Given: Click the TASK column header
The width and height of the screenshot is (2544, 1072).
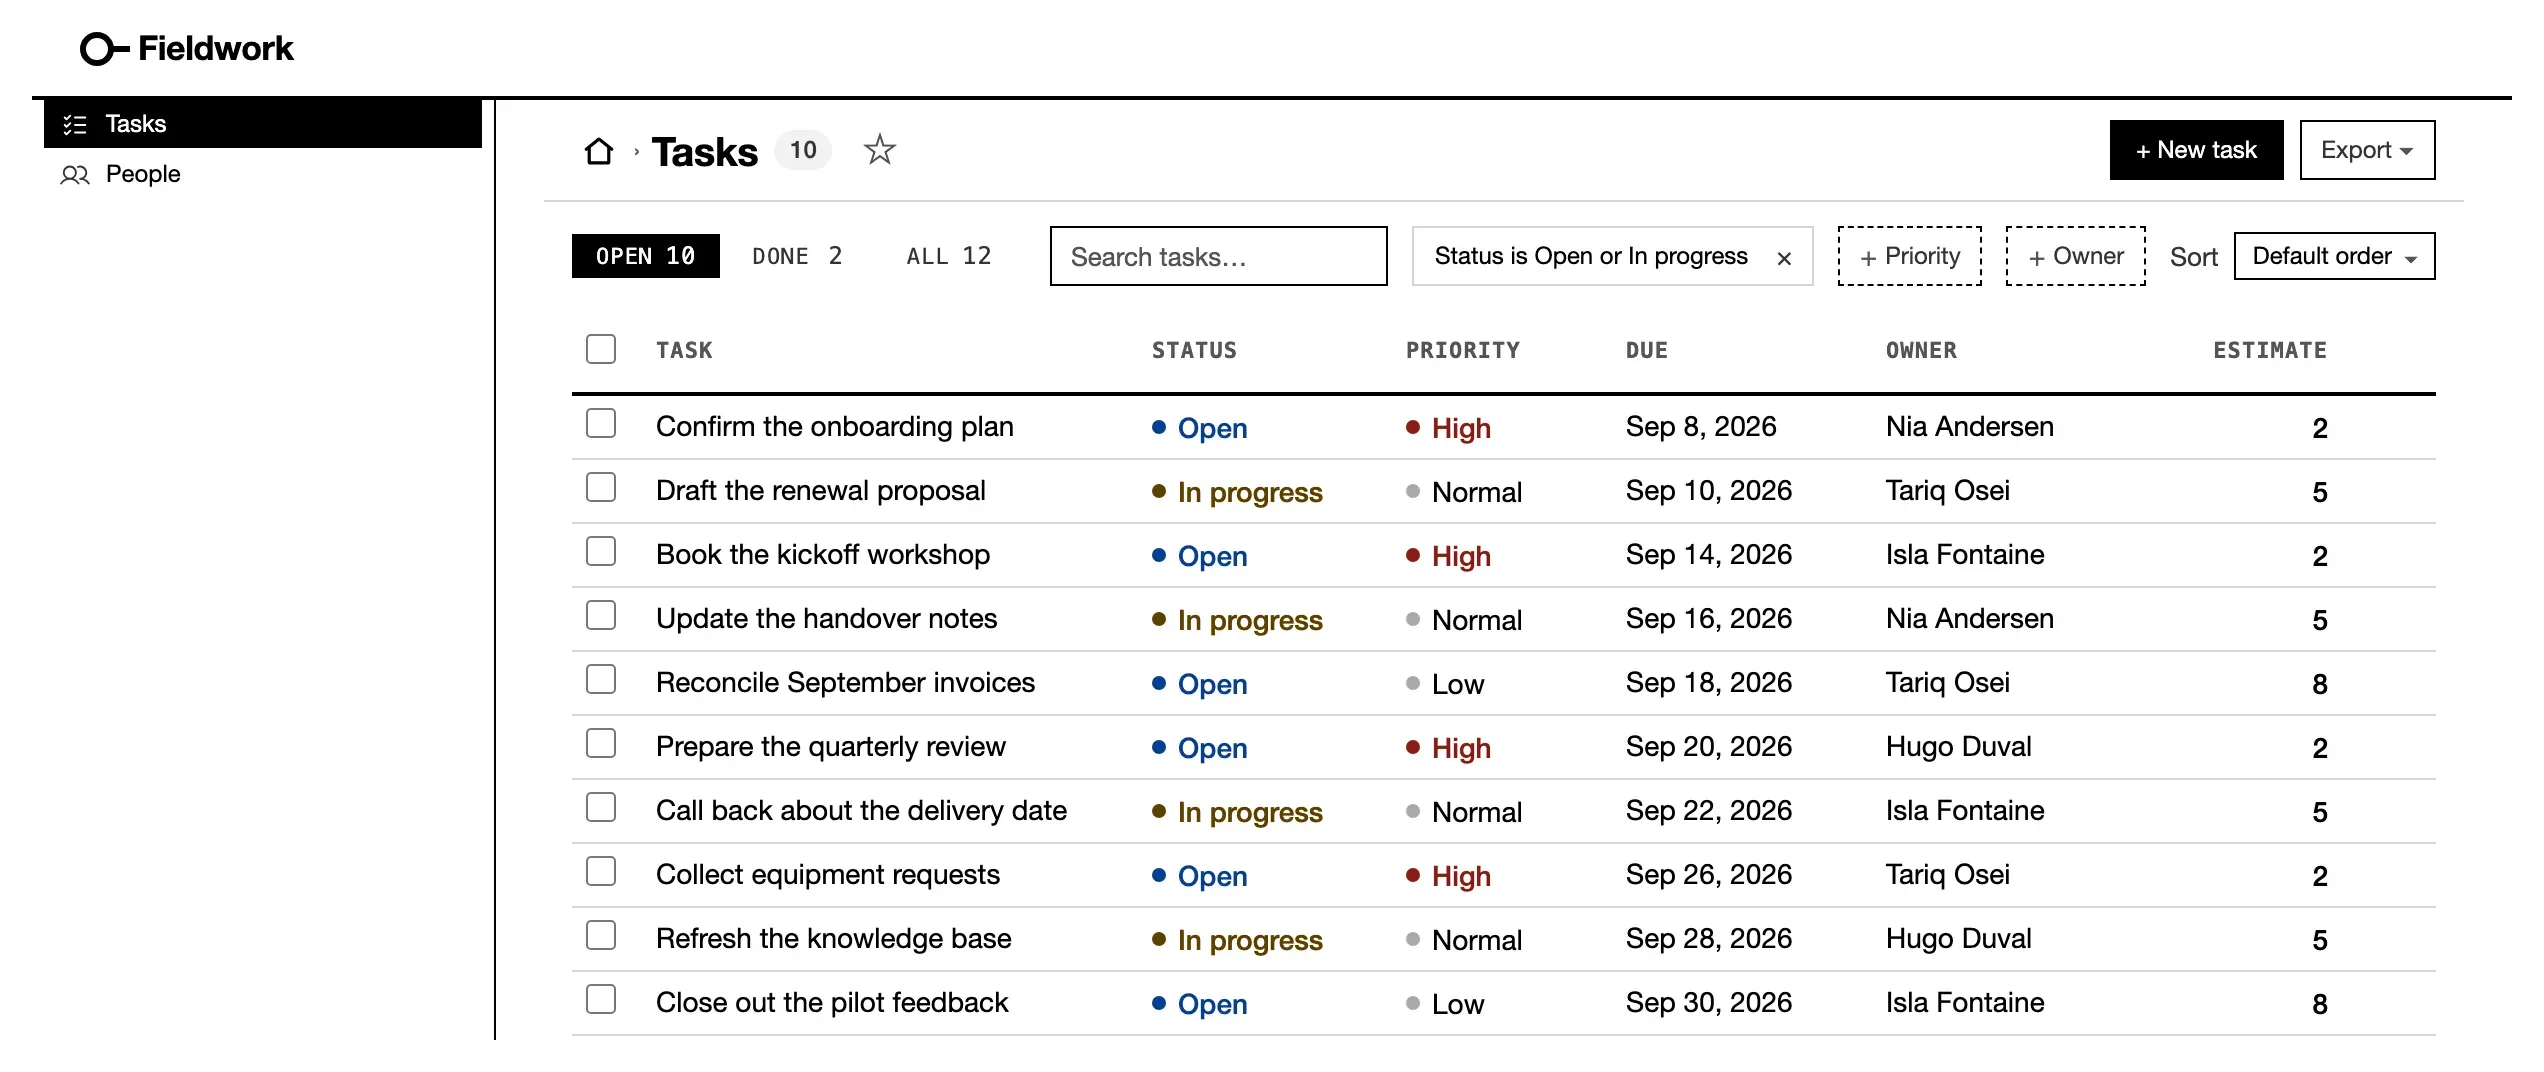Looking at the screenshot, I should (684, 350).
